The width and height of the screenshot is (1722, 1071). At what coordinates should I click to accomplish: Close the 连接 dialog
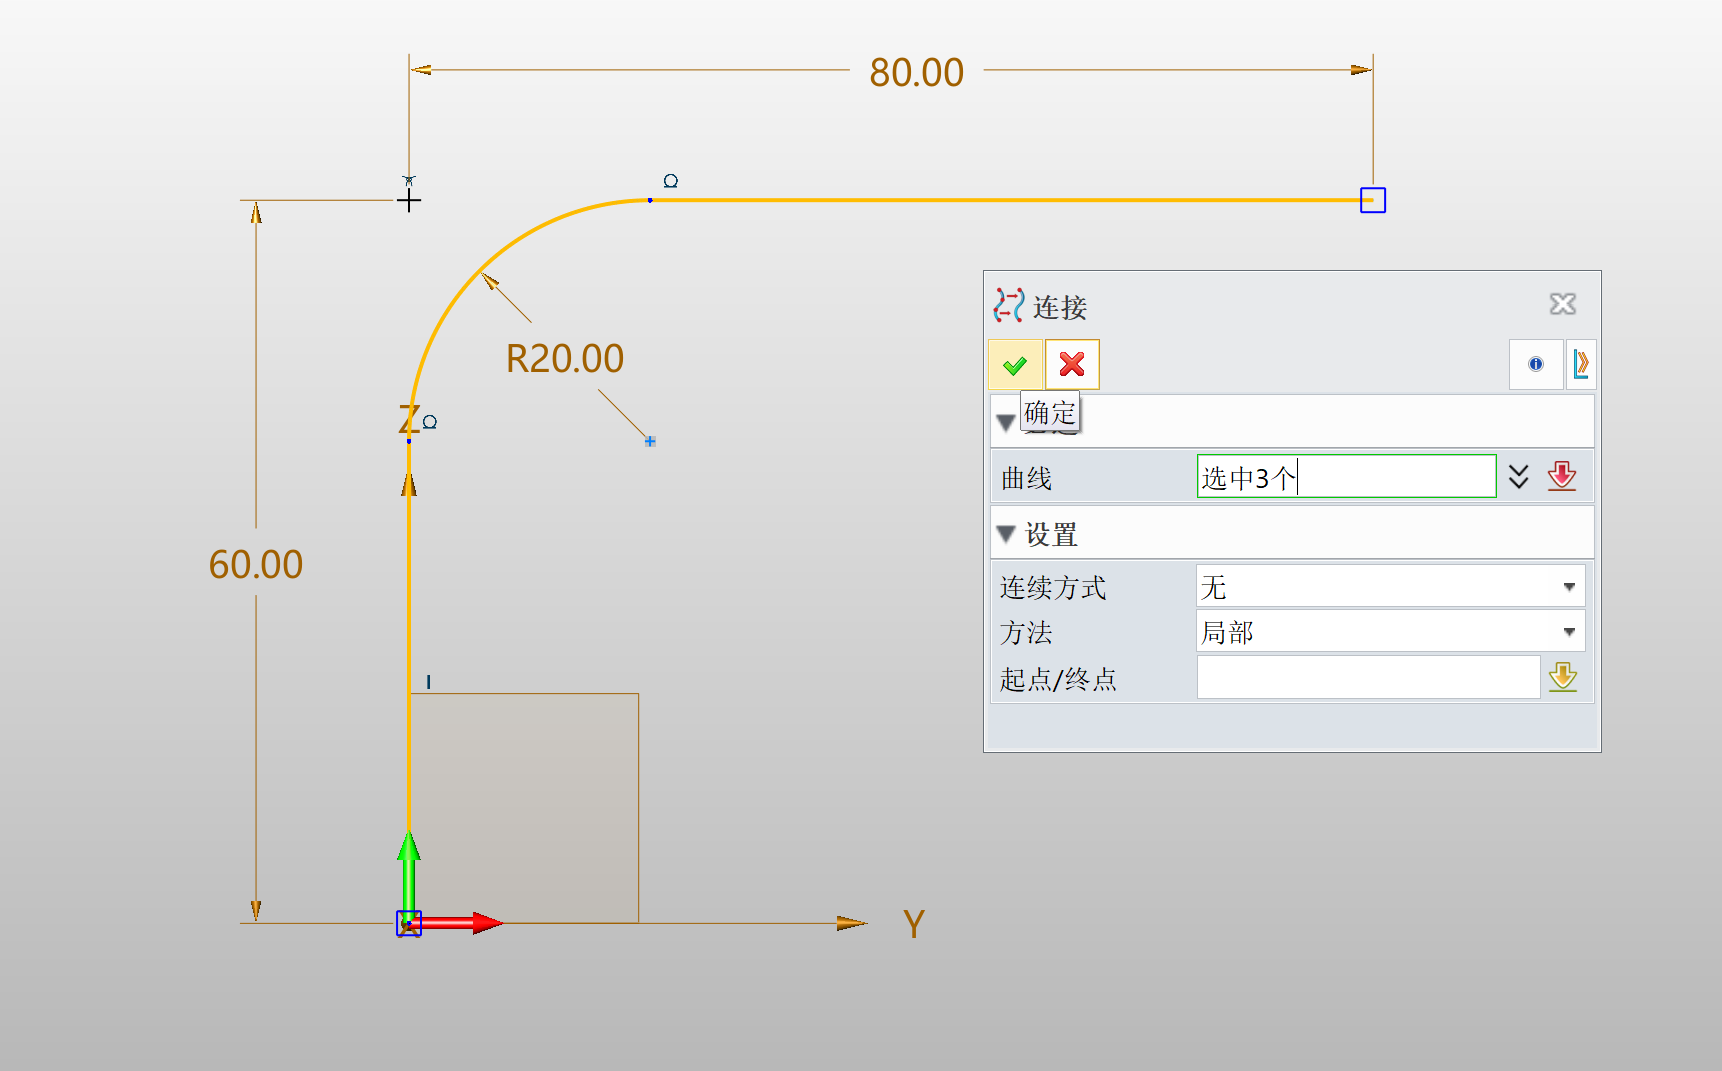(x=1563, y=304)
